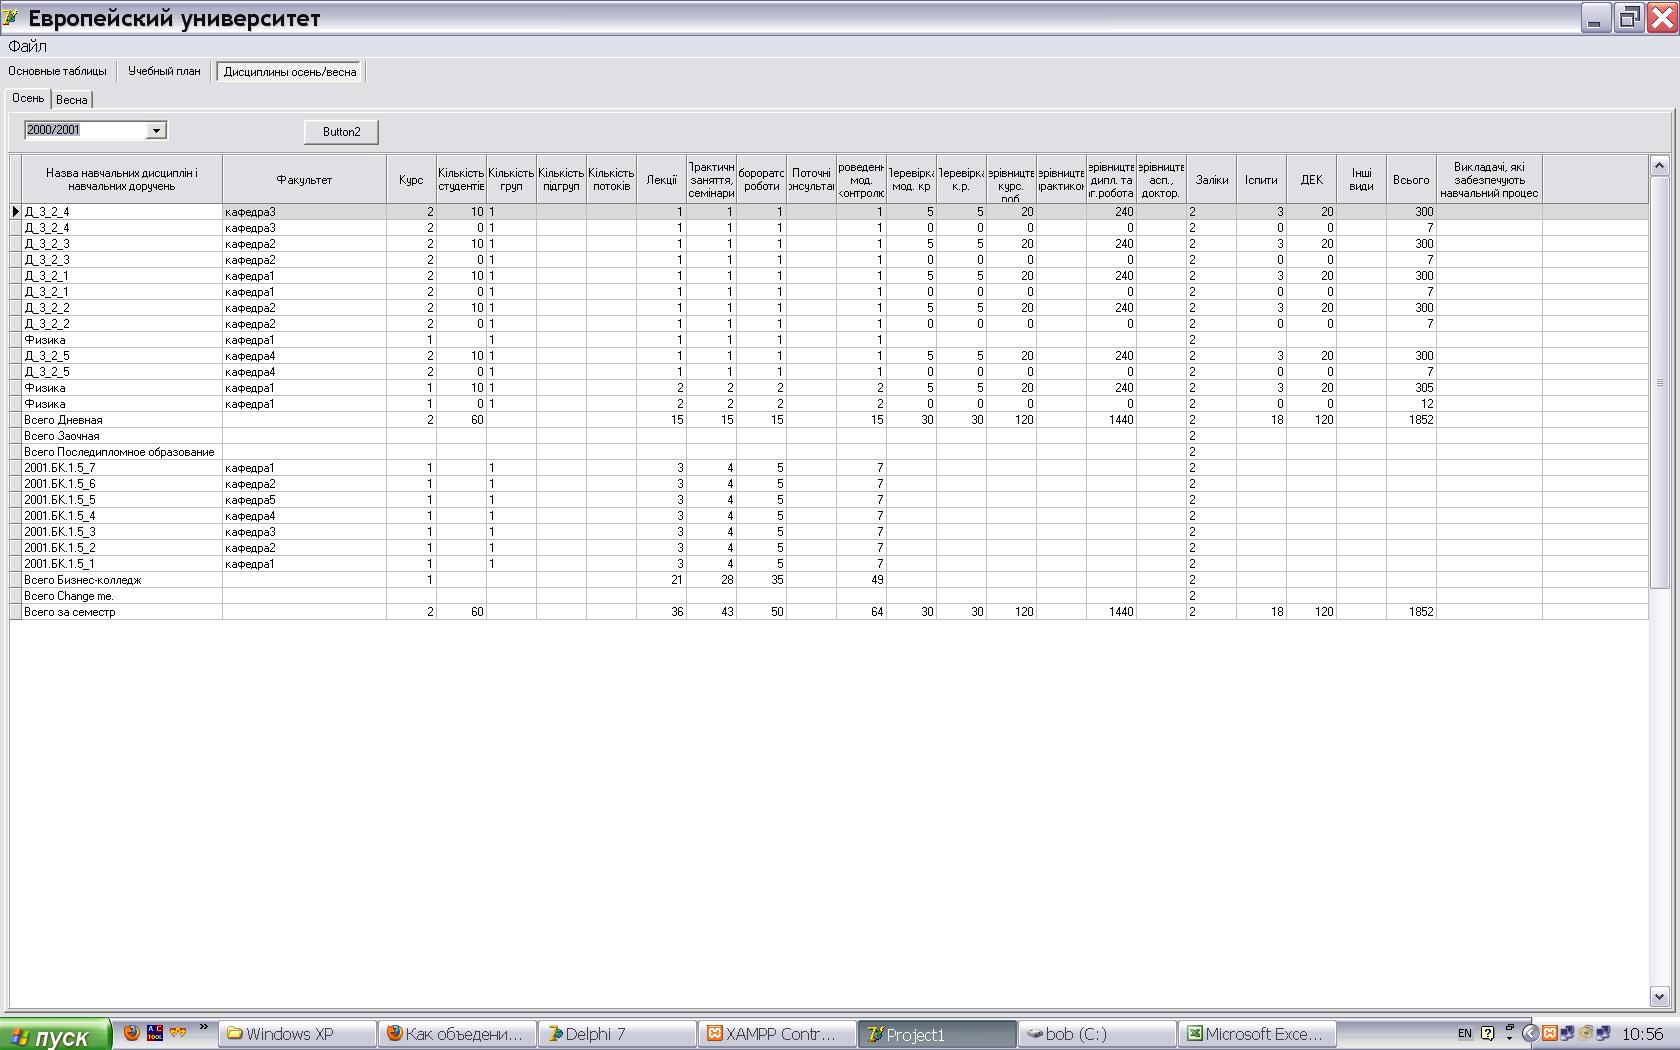Click the language bar help icon
This screenshot has width=1680, height=1050.
click(x=1487, y=1033)
